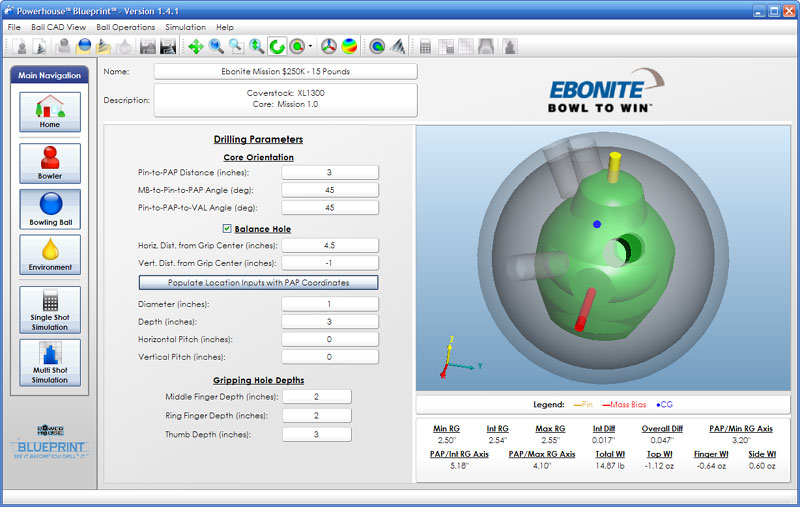Click the MB-to-Pin-to-PAP Angle input
The width and height of the screenshot is (800, 507).
[330, 190]
